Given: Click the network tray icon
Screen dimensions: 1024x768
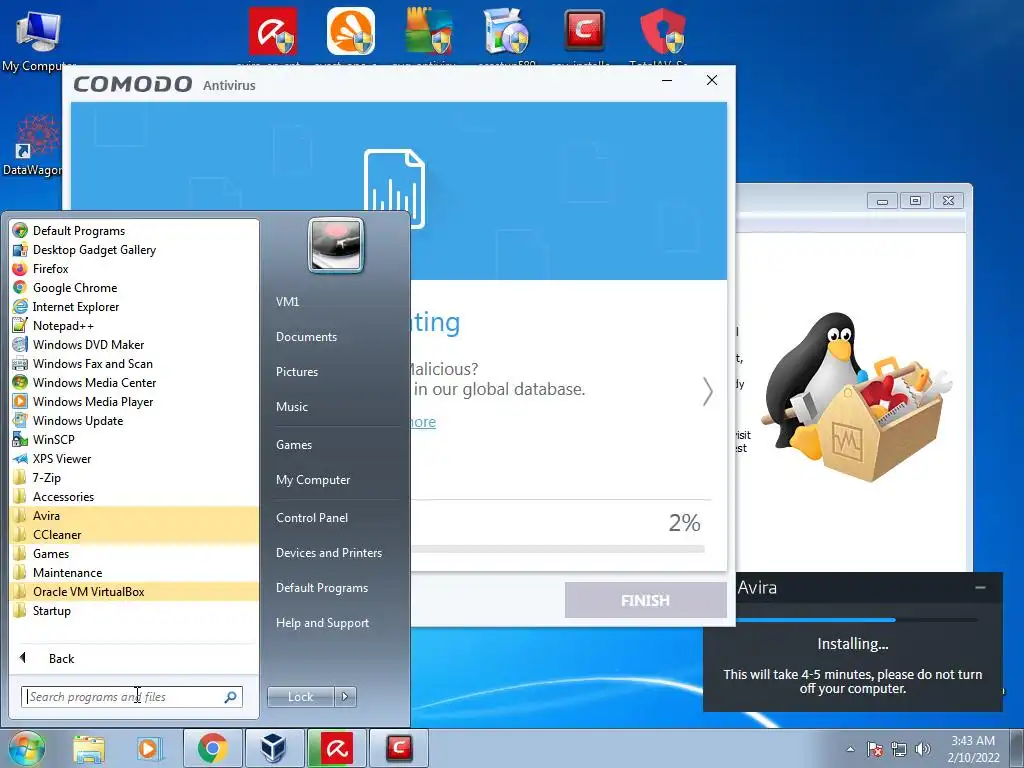Looking at the screenshot, I should [x=899, y=749].
